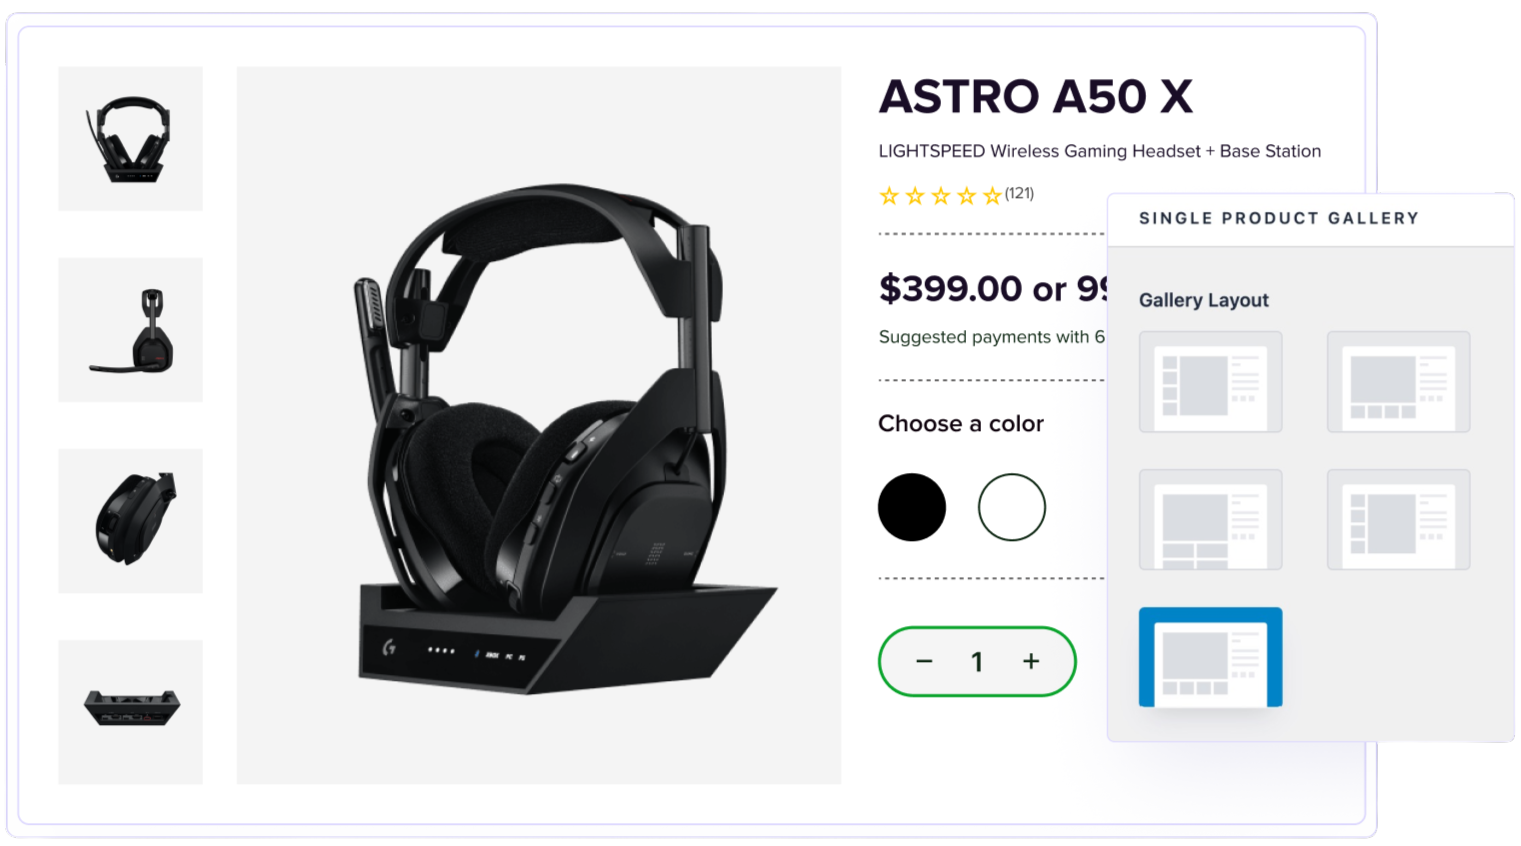The width and height of the screenshot is (1521, 846).
Task: Choose layout with bottom thumbnail row, top right
Action: [1398, 382]
